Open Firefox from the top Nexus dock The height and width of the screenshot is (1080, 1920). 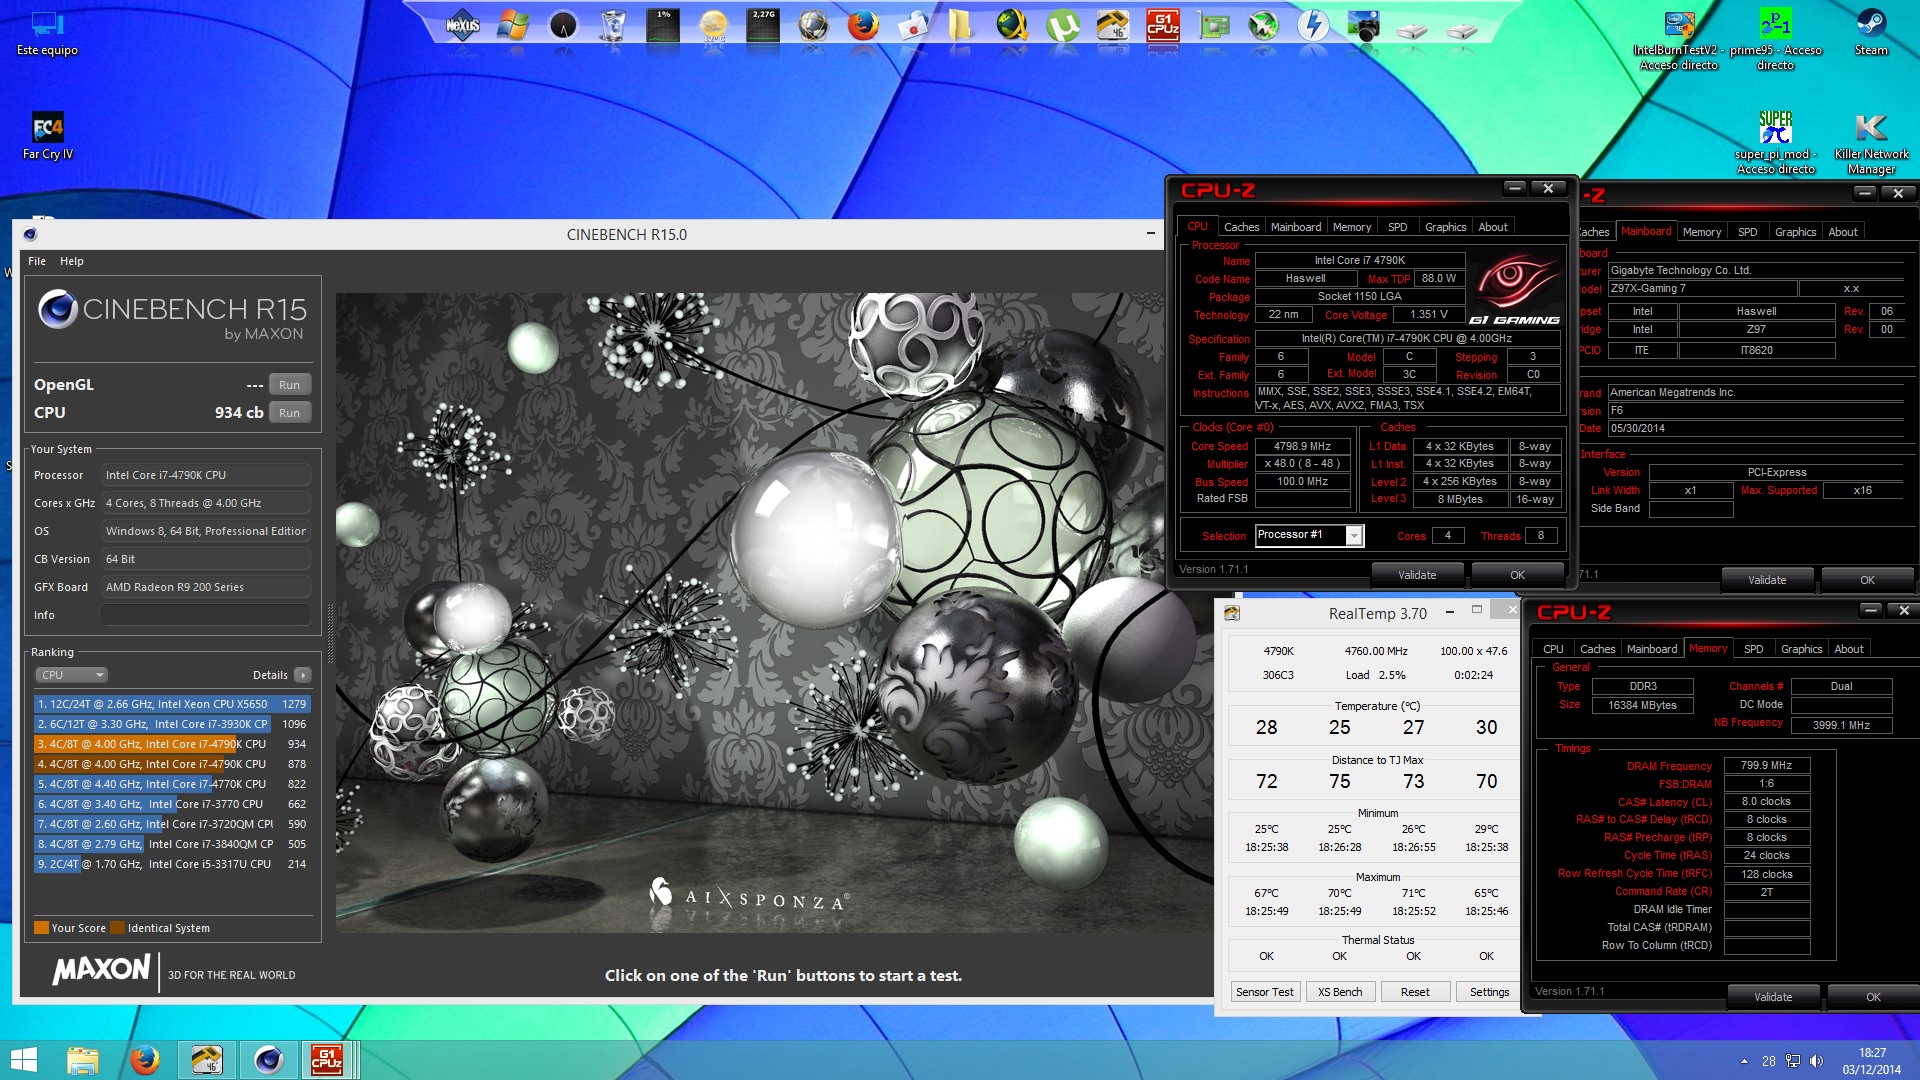tap(862, 25)
